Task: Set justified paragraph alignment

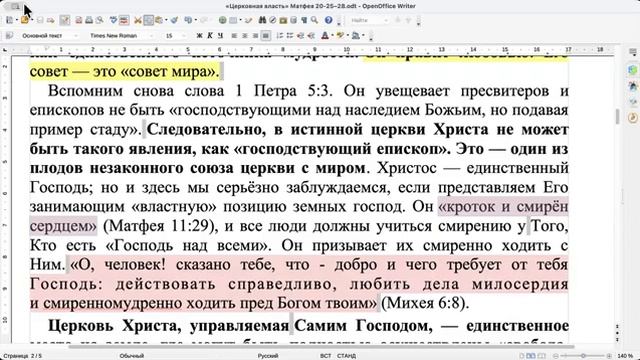Action: tap(266, 36)
